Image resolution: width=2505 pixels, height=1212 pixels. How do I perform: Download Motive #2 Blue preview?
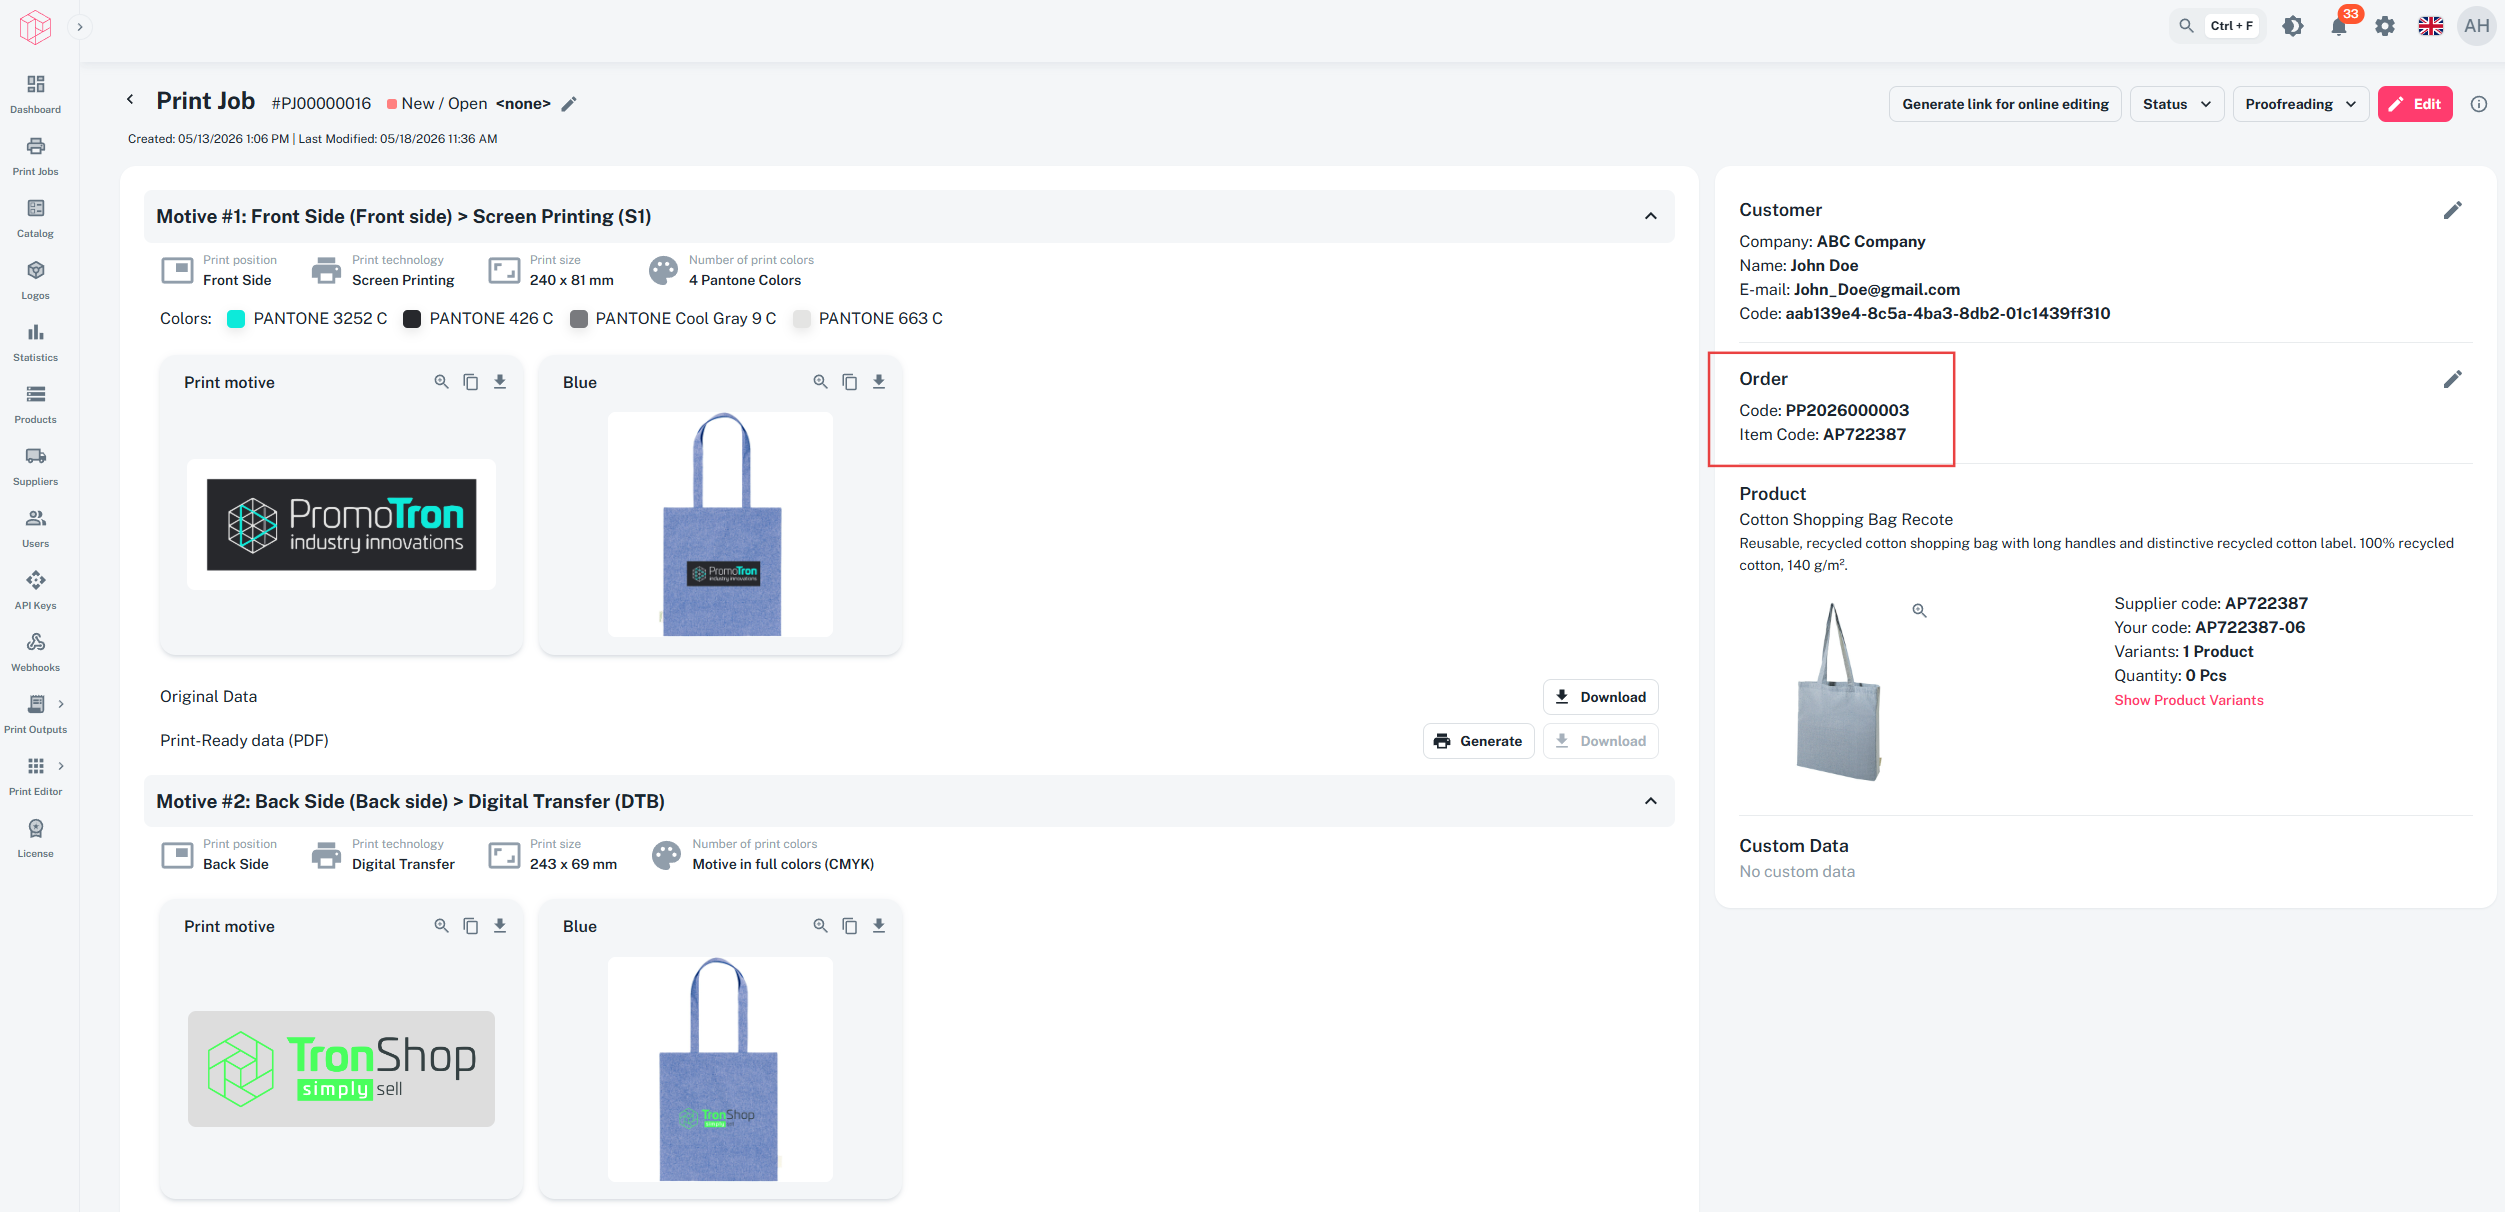point(879,926)
